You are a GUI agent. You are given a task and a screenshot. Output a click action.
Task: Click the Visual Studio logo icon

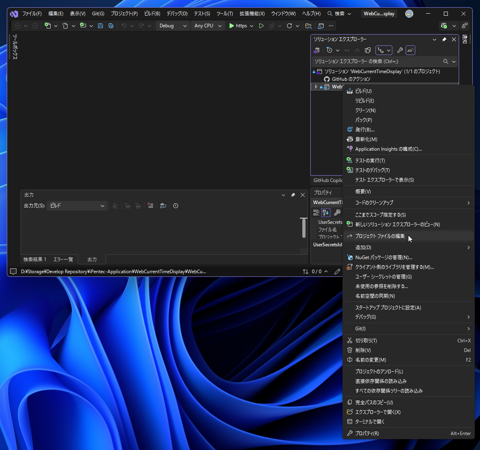click(x=14, y=14)
